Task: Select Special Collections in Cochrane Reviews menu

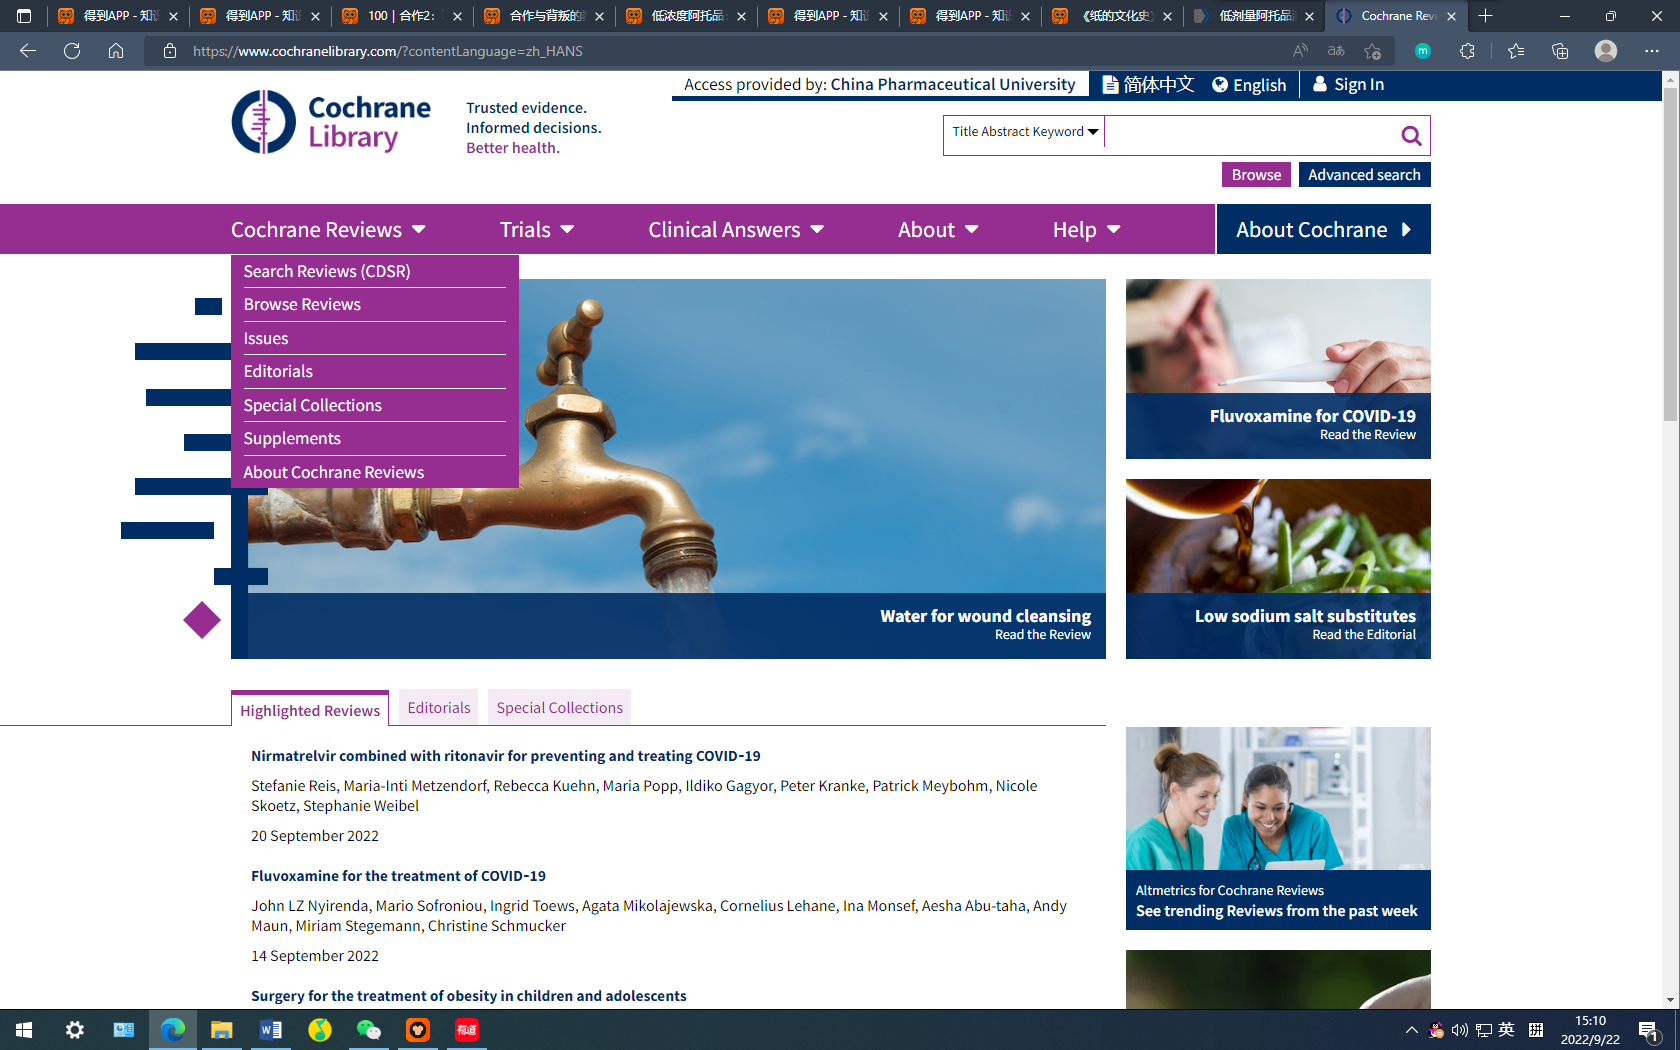Action: point(312,405)
